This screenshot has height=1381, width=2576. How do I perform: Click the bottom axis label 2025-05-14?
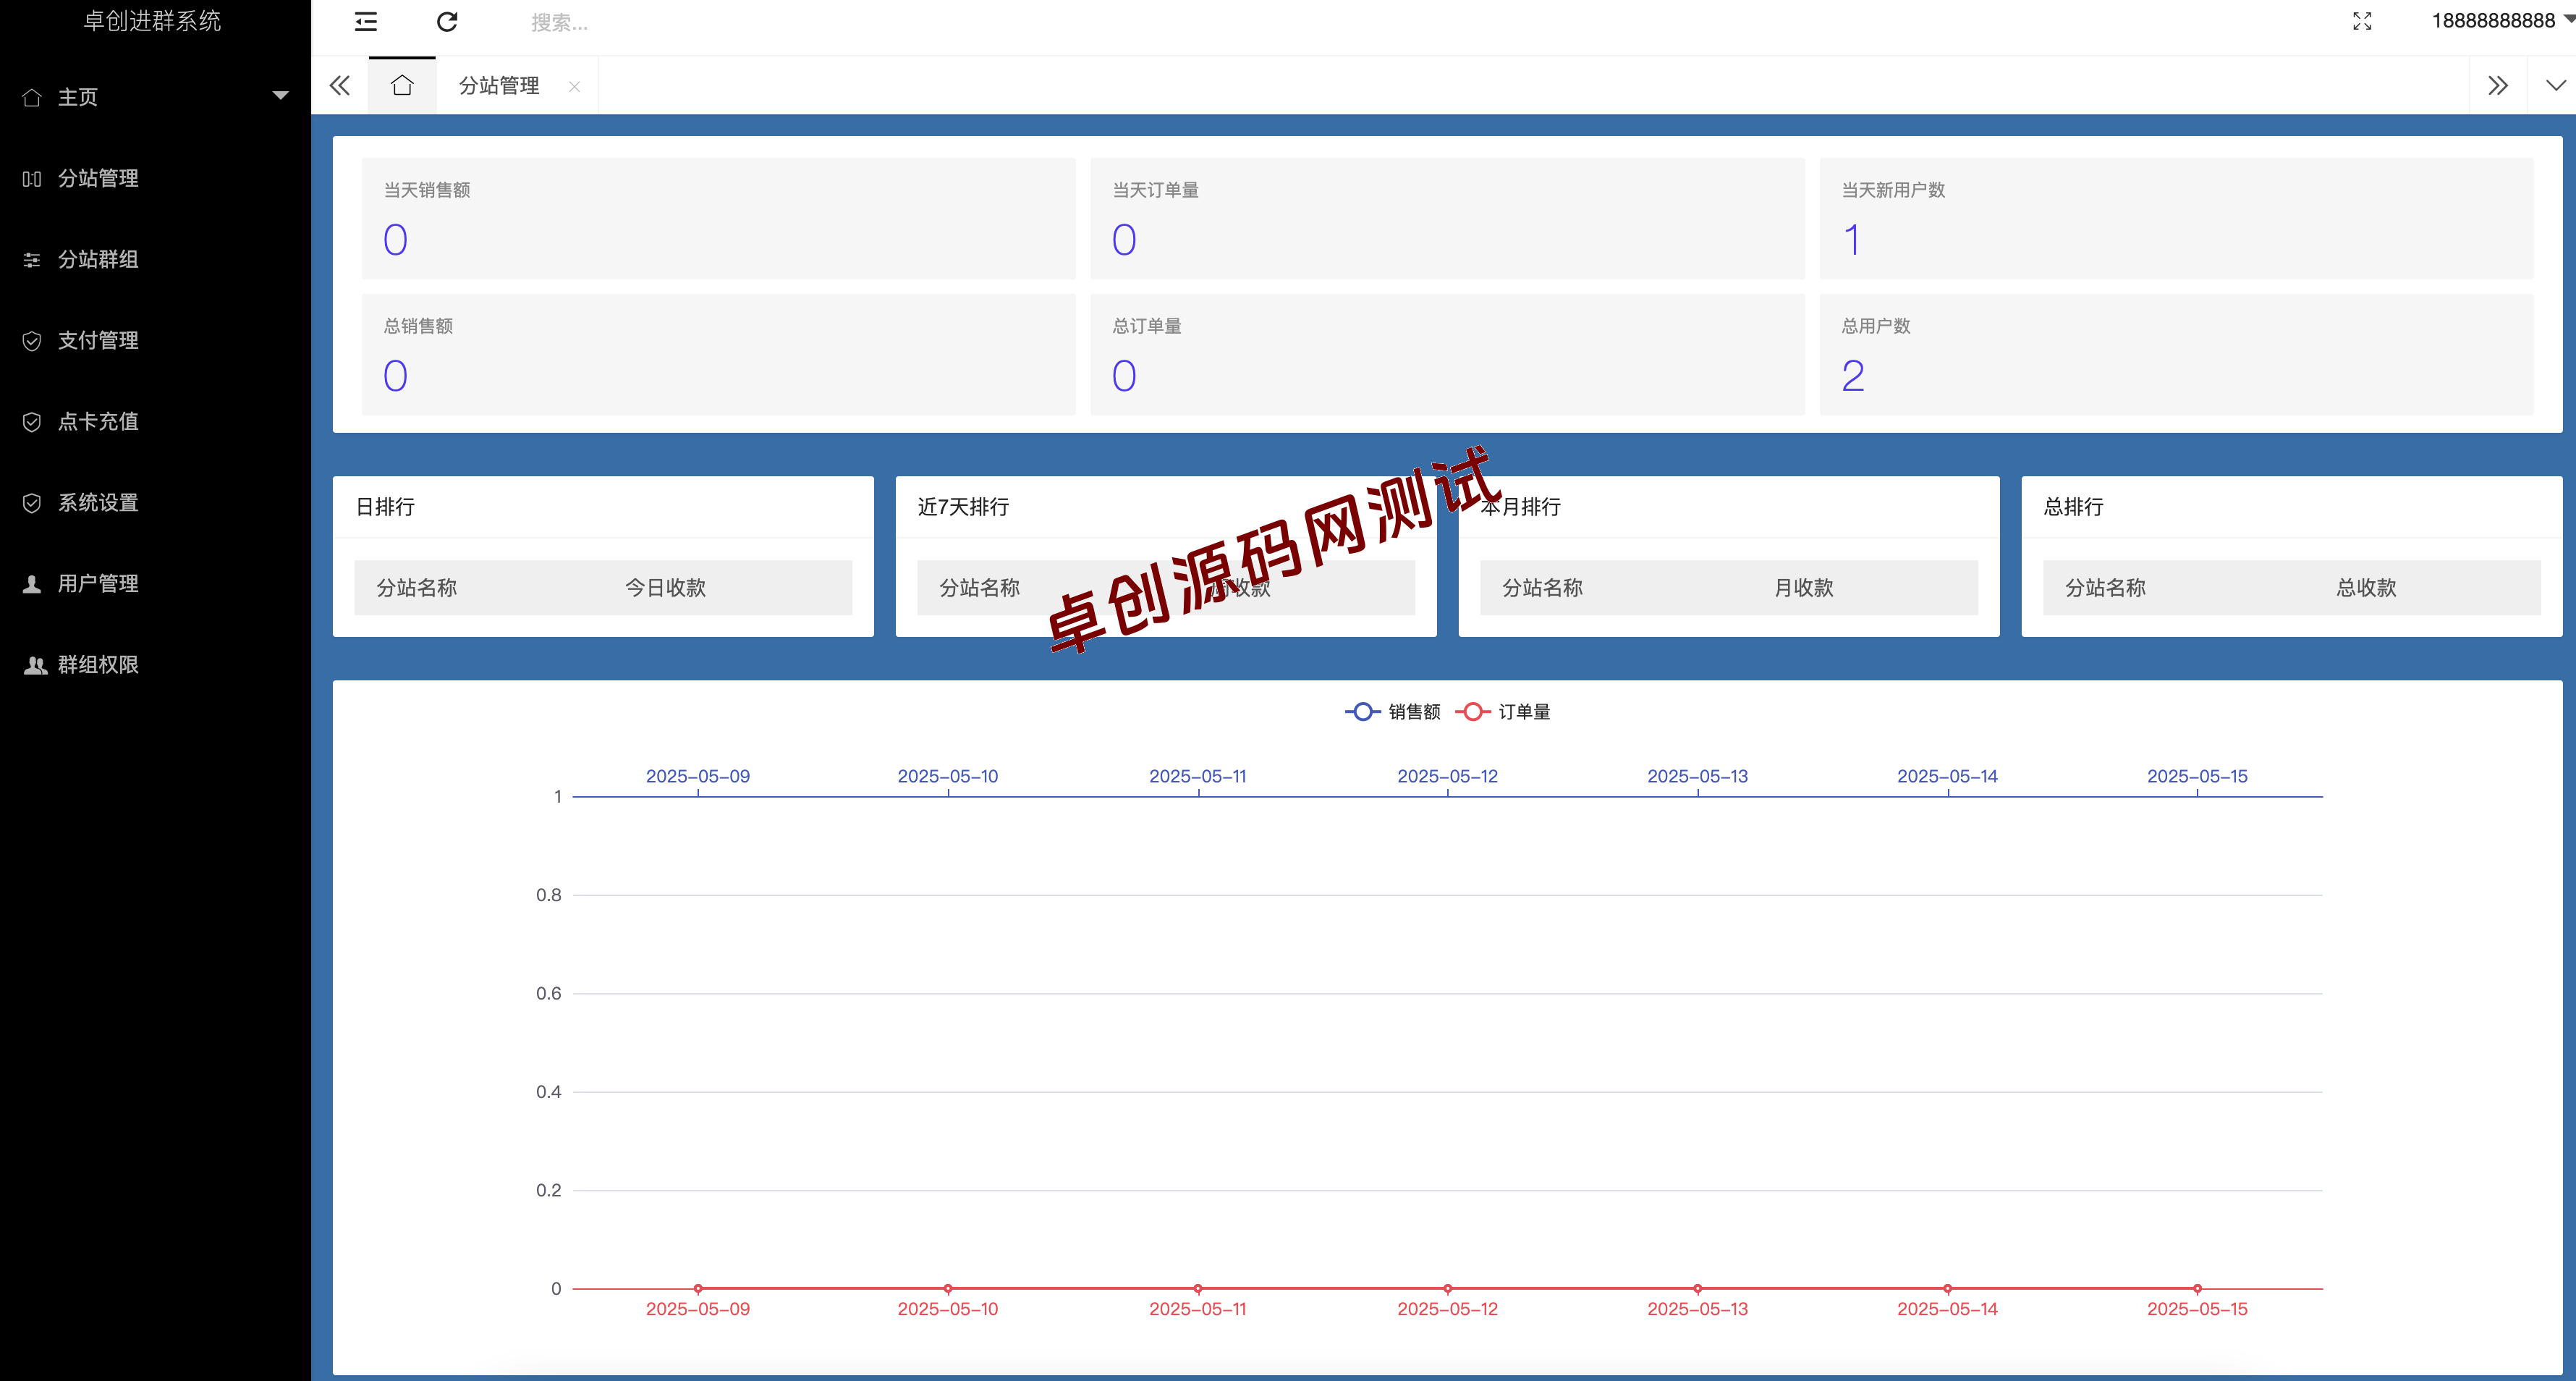(x=1947, y=1309)
